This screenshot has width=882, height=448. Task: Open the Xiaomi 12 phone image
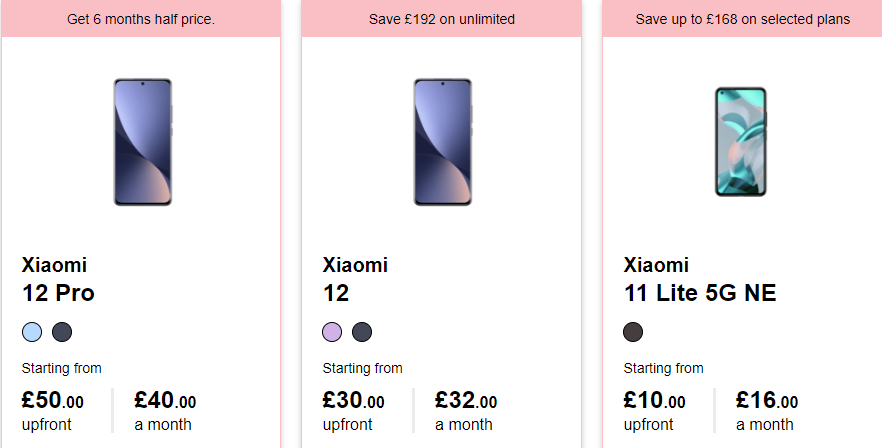coord(443,142)
